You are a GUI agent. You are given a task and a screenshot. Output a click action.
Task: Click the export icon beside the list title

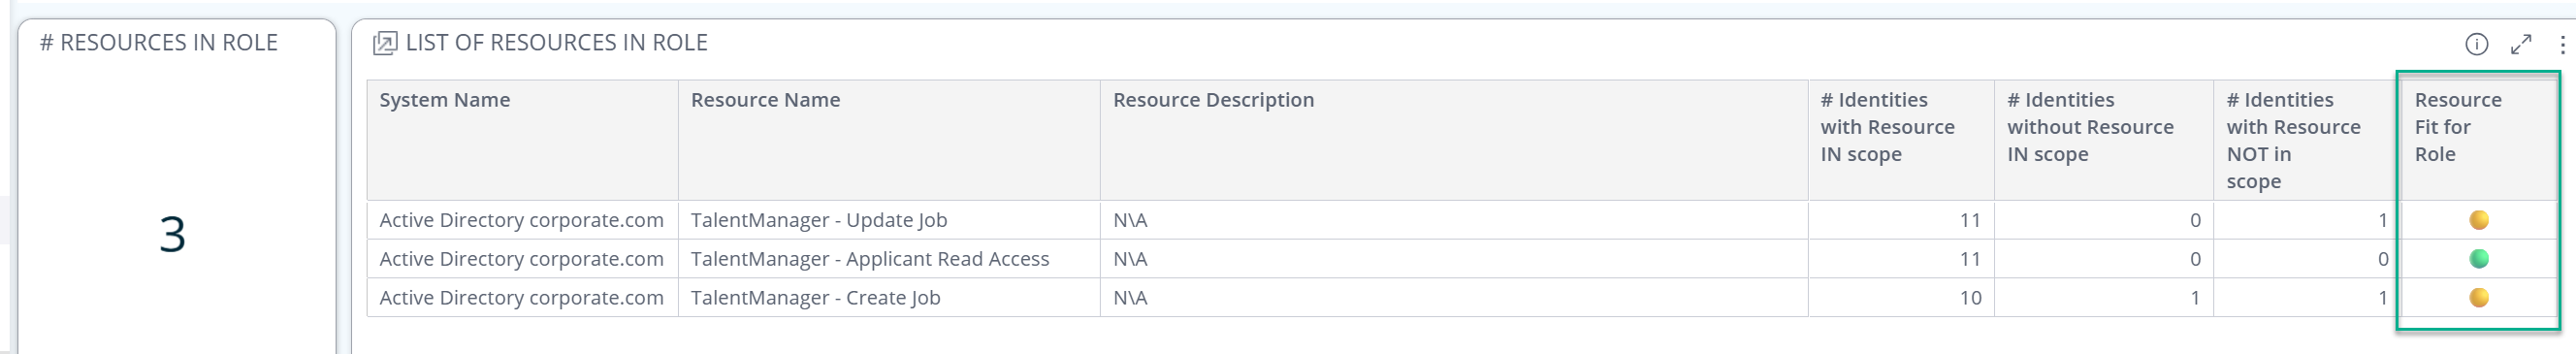(x=384, y=43)
